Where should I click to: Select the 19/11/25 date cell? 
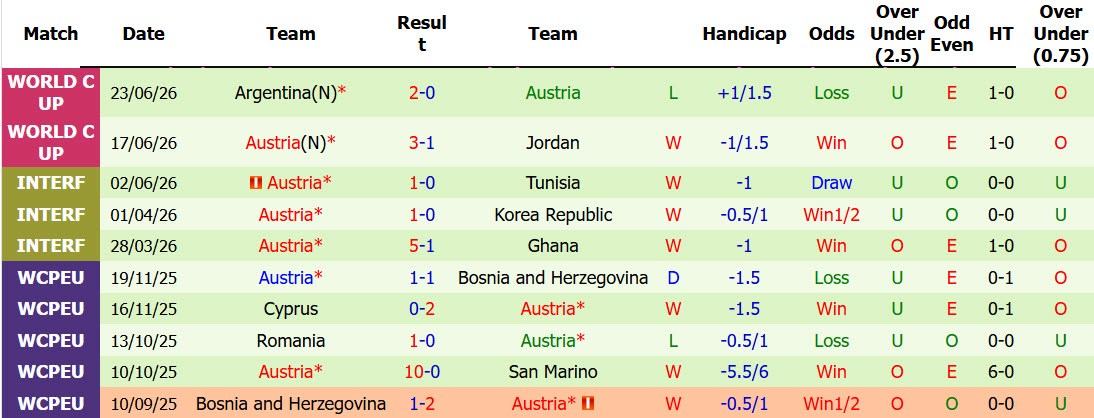tap(144, 278)
